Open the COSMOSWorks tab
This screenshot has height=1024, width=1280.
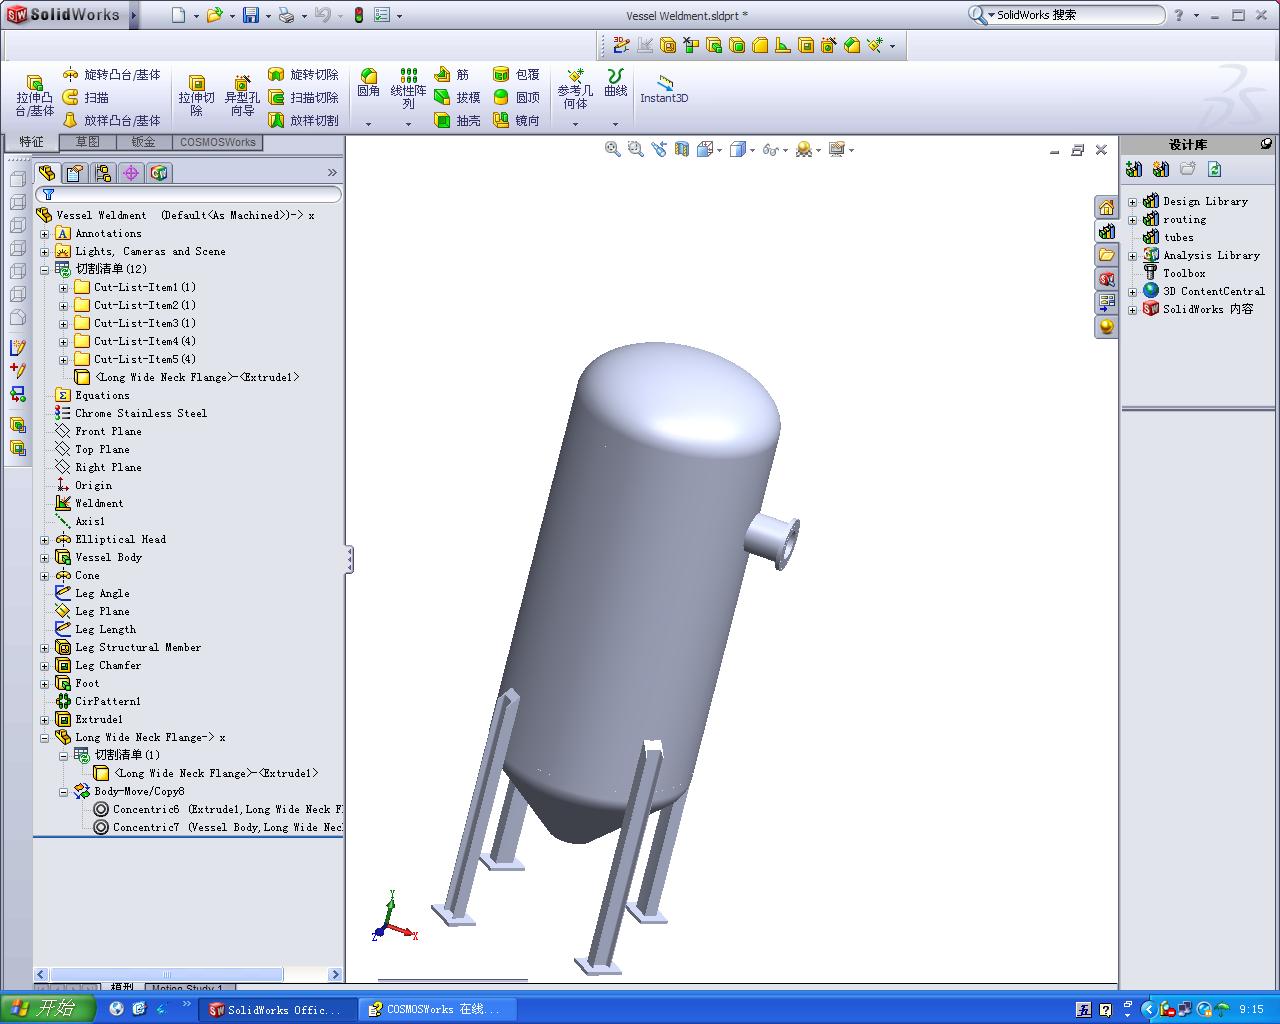coord(218,142)
